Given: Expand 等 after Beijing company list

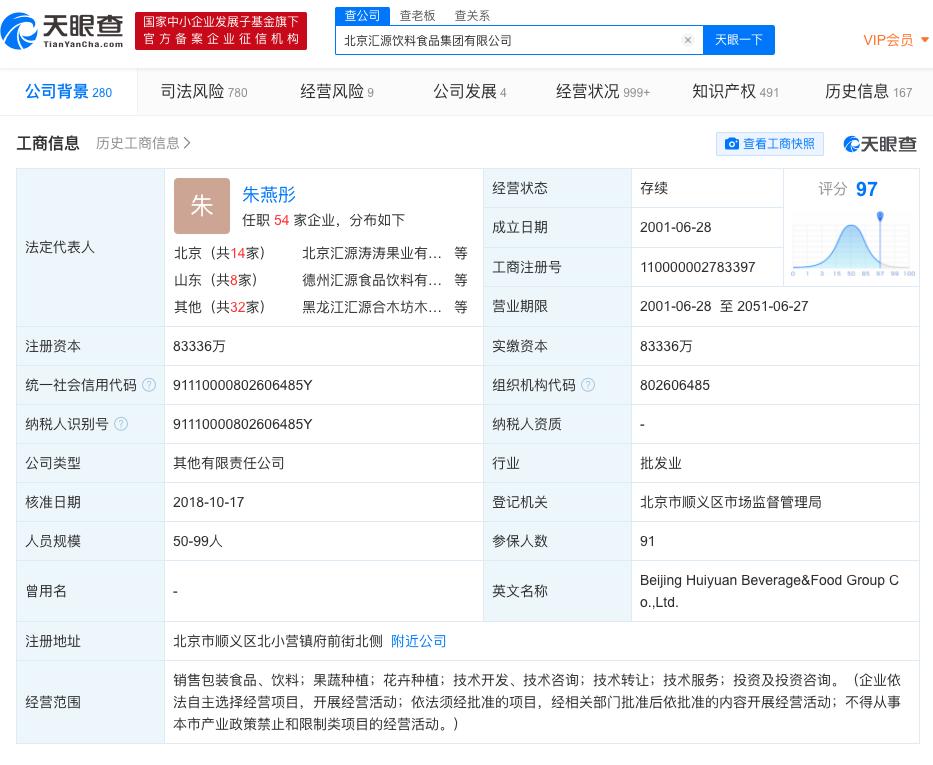Looking at the screenshot, I should coord(460,253).
